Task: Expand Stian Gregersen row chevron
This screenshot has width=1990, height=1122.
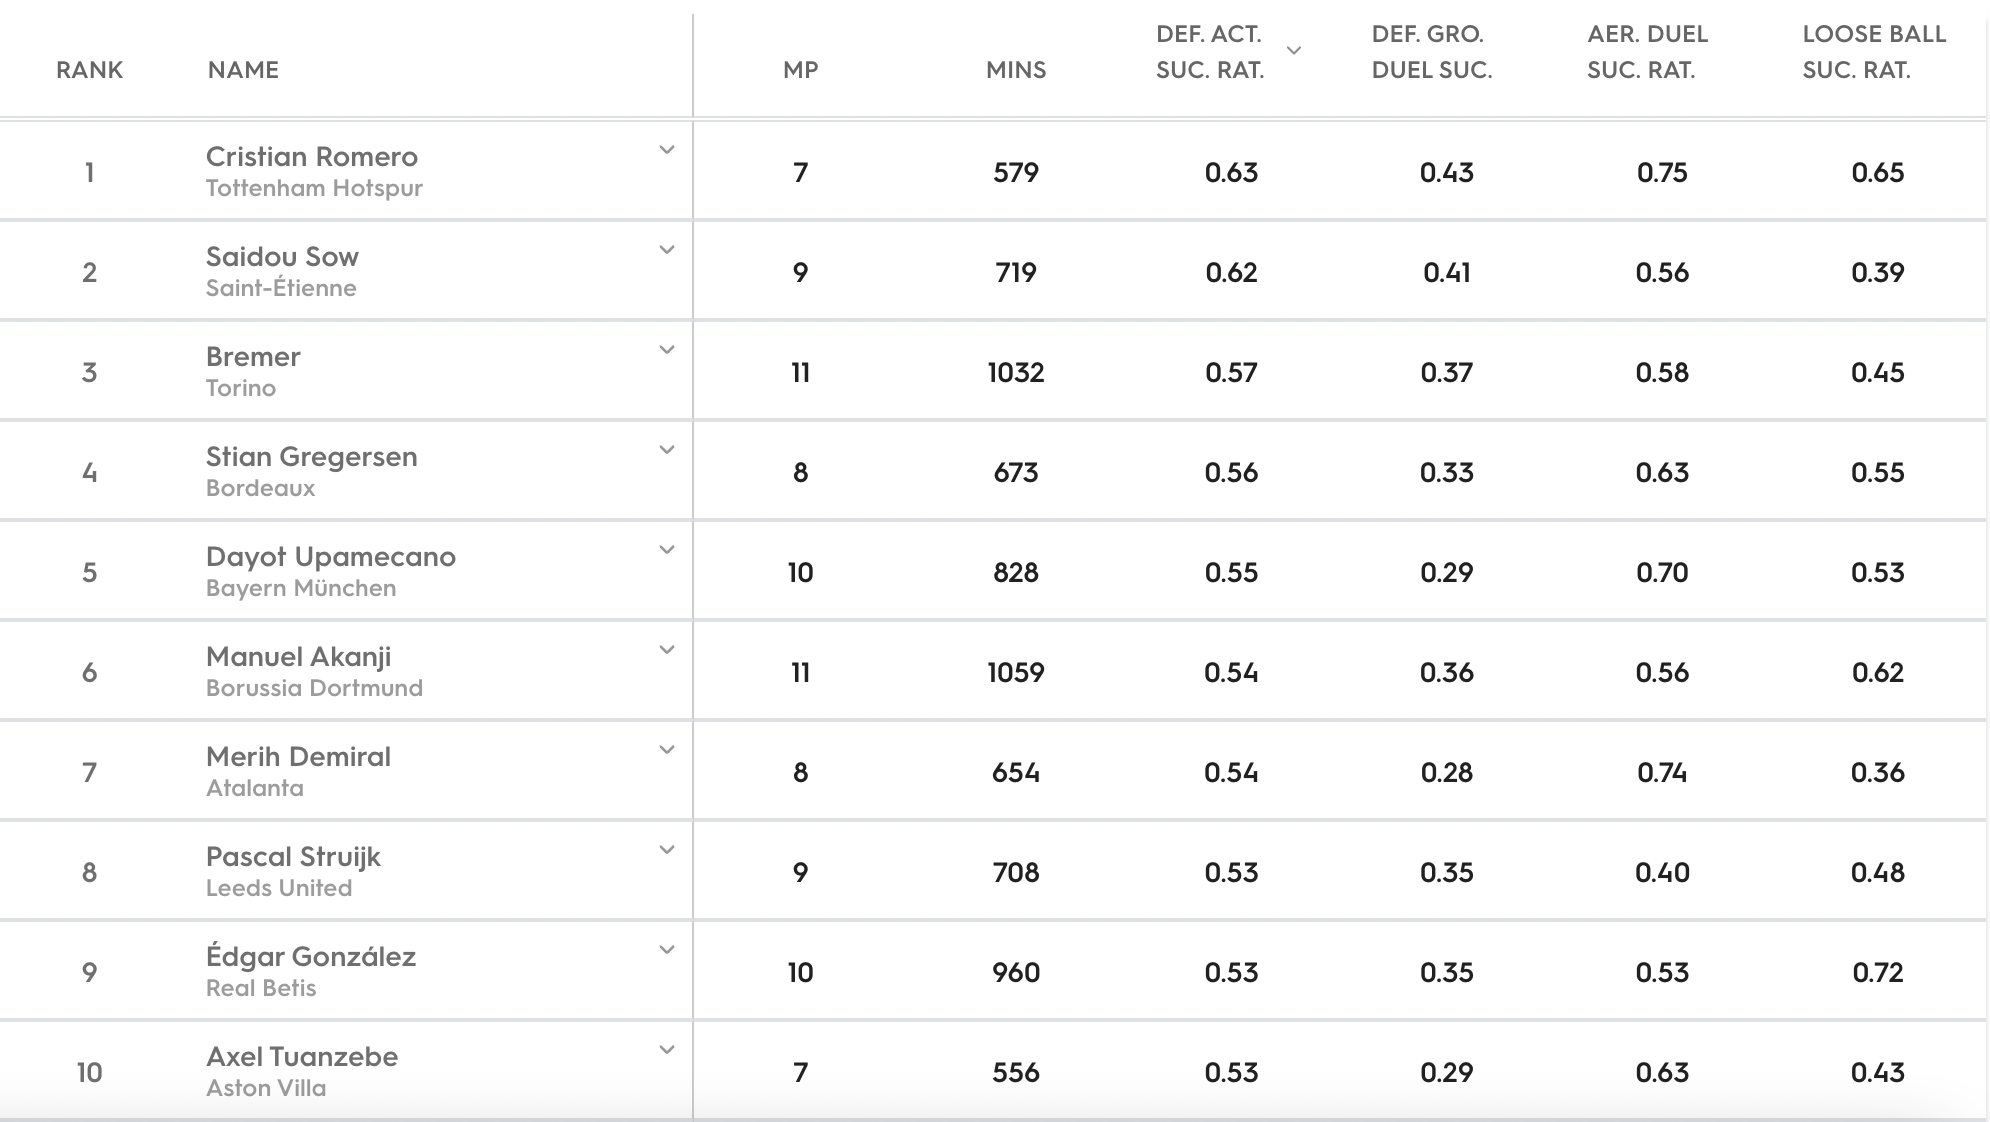Action: (666, 450)
